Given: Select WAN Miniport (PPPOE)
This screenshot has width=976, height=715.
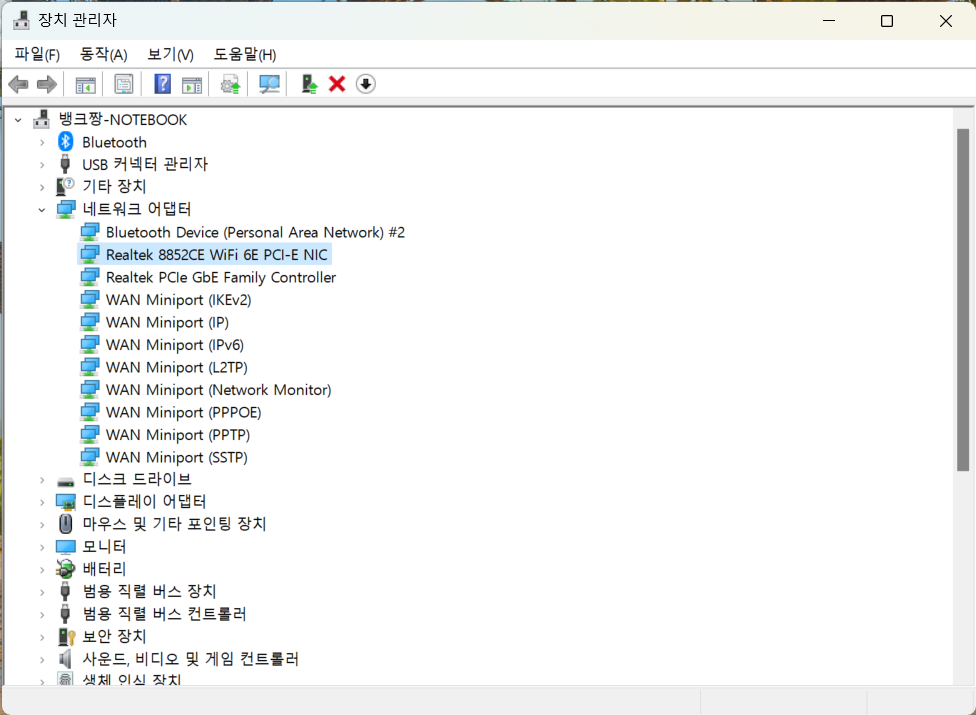Looking at the screenshot, I should pyautogui.click(x=184, y=412).
